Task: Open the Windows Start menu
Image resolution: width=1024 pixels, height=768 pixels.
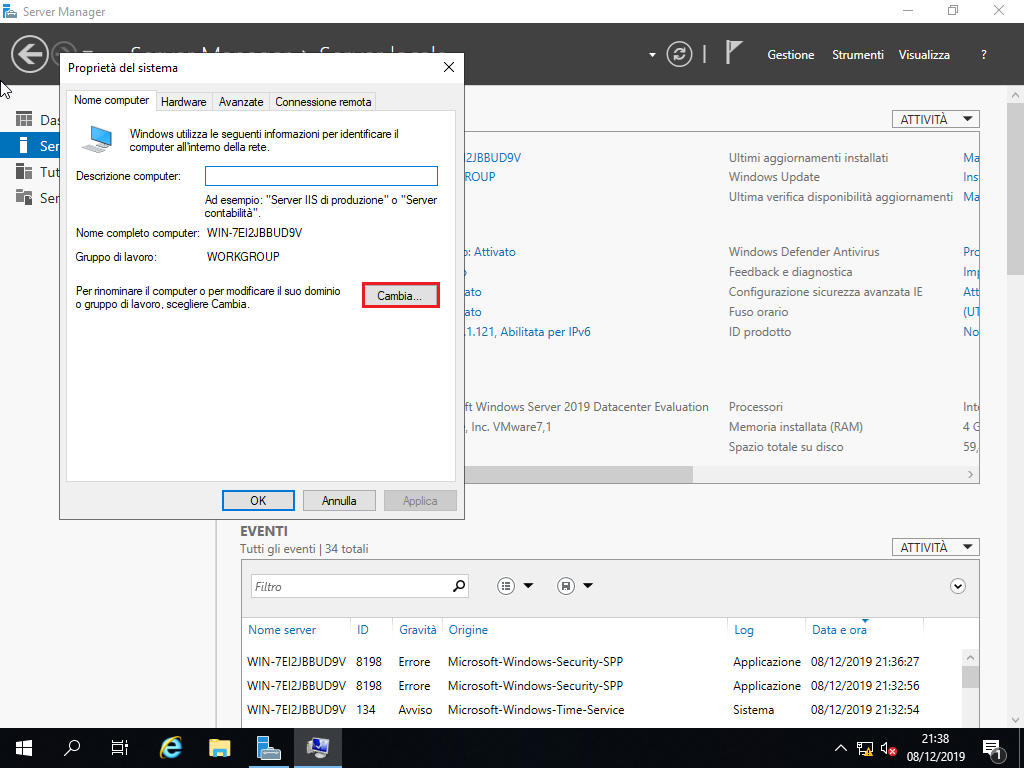Action: point(24,748)
